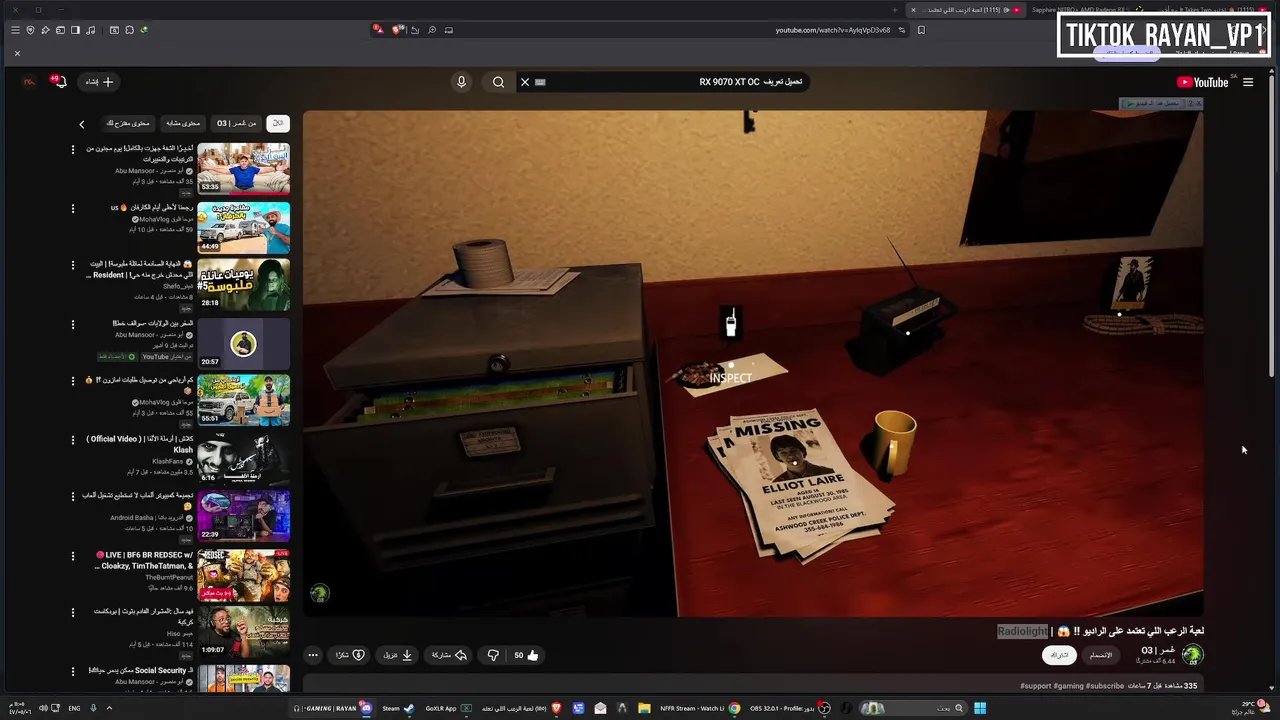Dislike the video with thumbs-down
The width and height of the screenshot is (1280, 720).
(x=492, y=655)
